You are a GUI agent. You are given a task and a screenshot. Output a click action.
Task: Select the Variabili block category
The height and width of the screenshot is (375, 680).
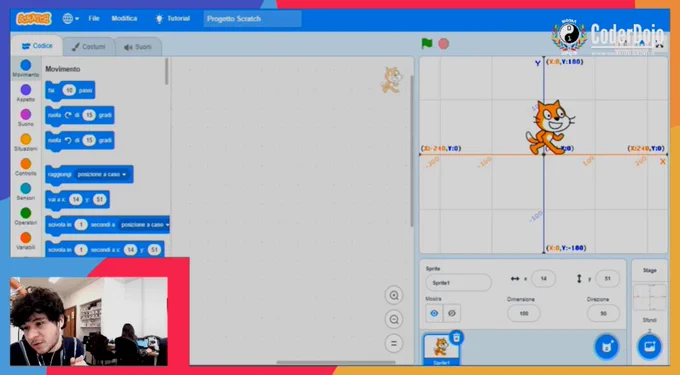click(x=26, y=241)
